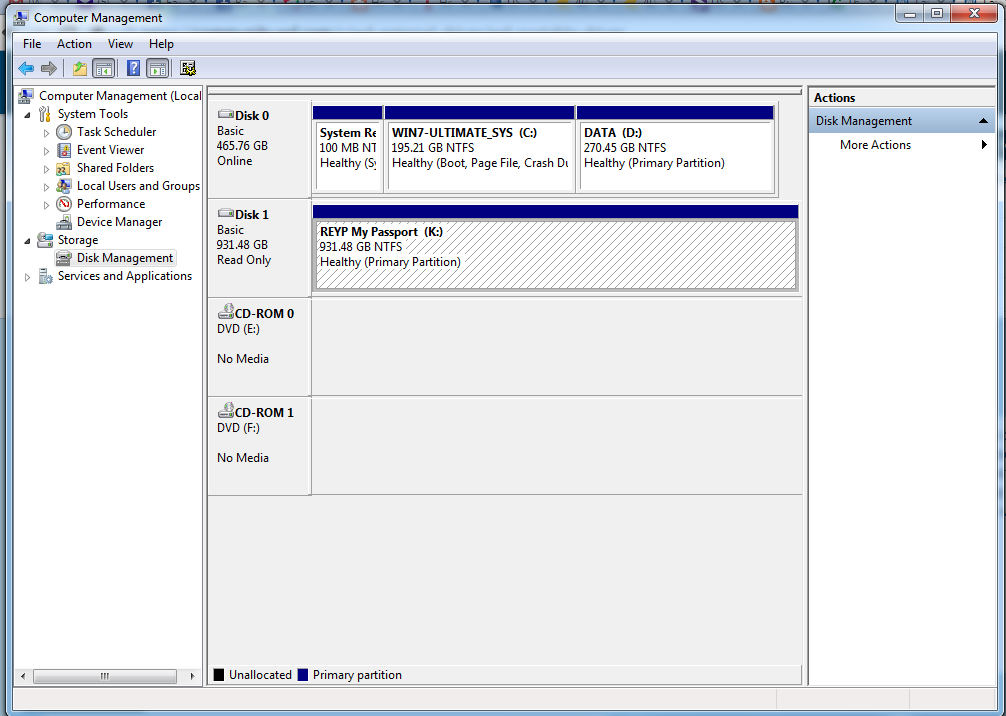
Task: Click the Device Manager icon
Action: click(64, 222)
